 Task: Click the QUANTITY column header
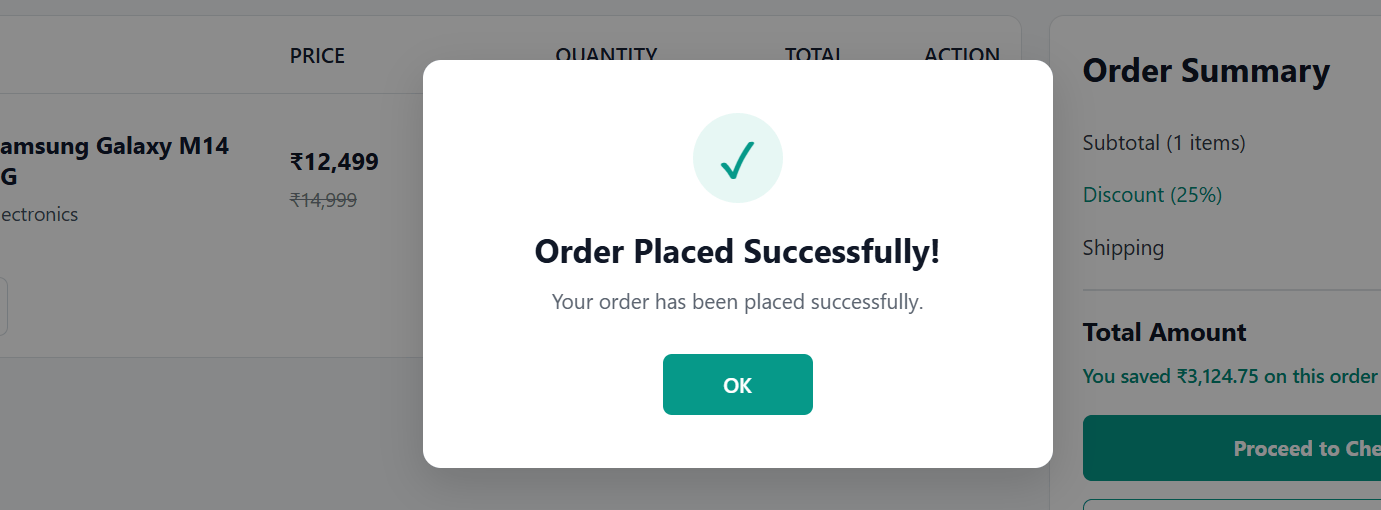[x=606, y=52]
